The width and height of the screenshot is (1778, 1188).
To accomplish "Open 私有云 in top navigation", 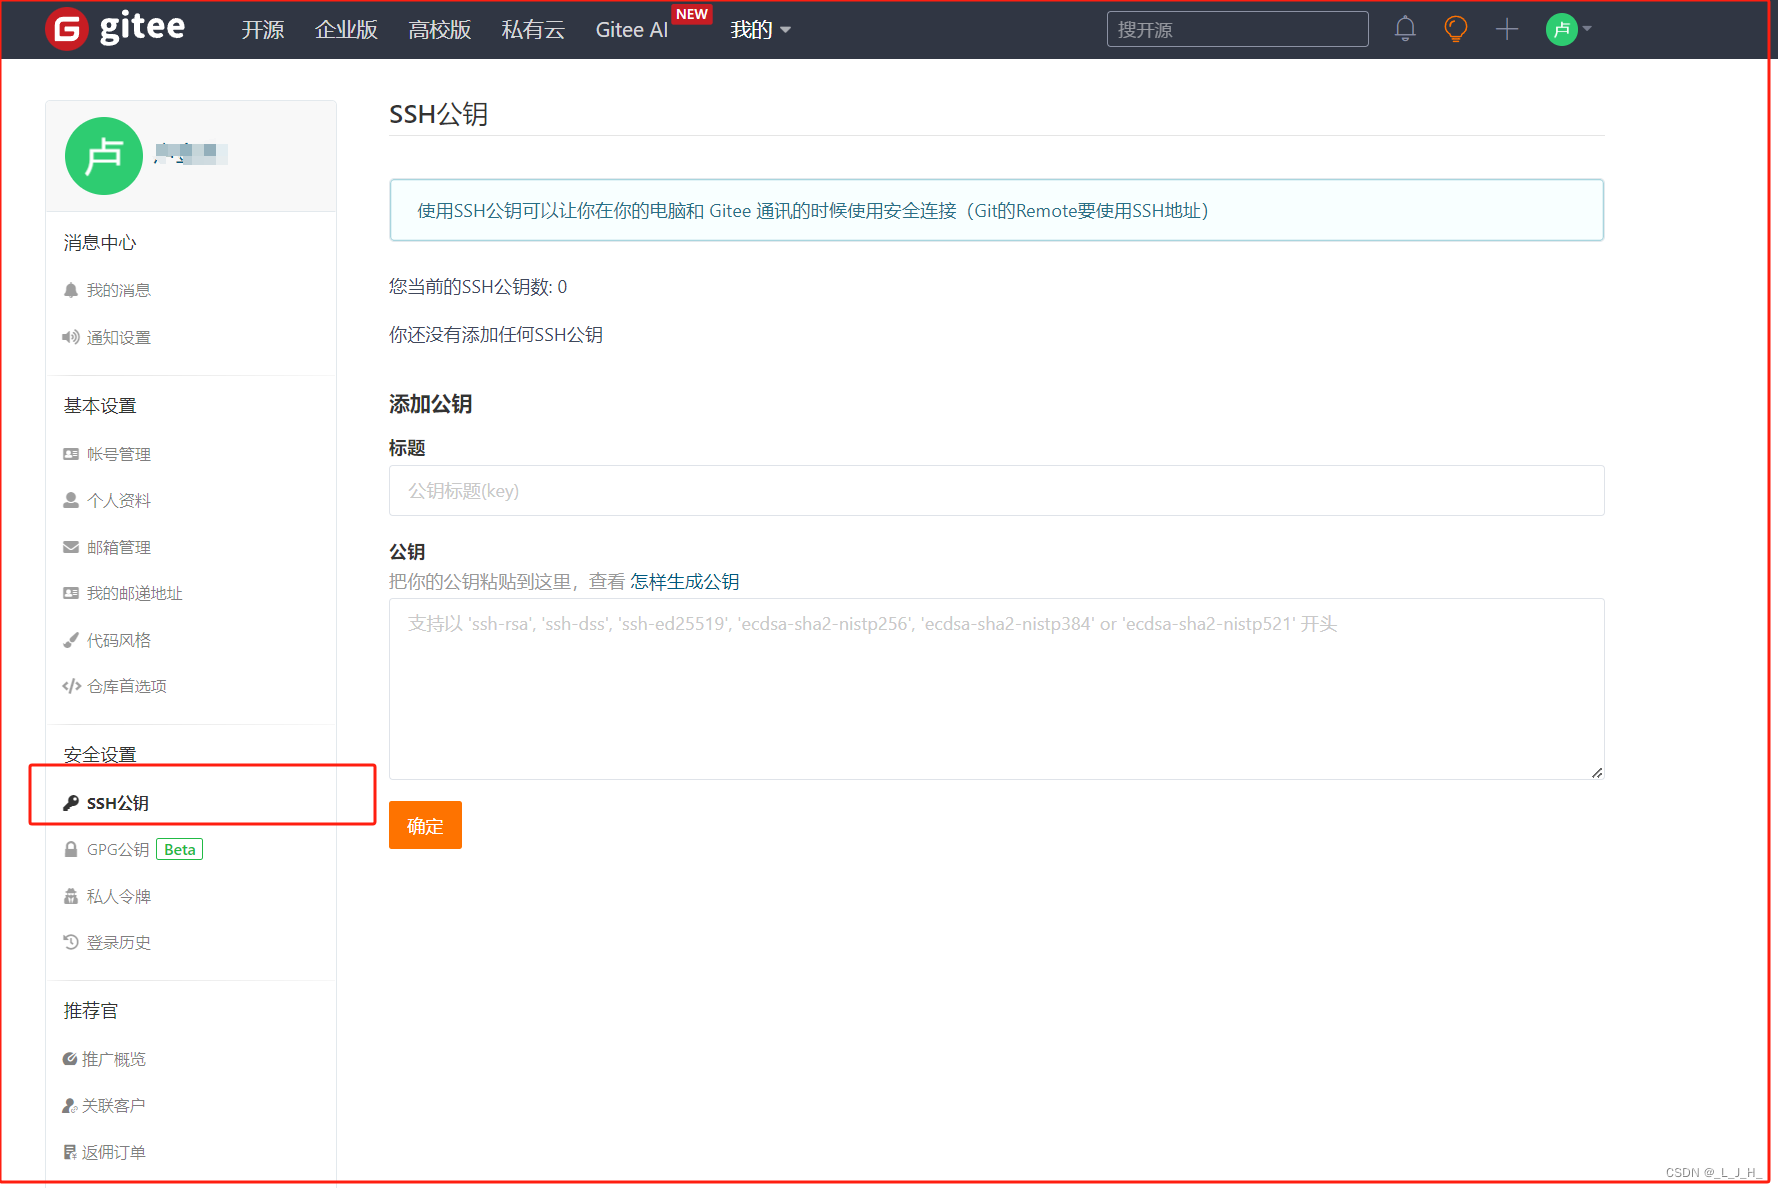I will click(533, 30).
